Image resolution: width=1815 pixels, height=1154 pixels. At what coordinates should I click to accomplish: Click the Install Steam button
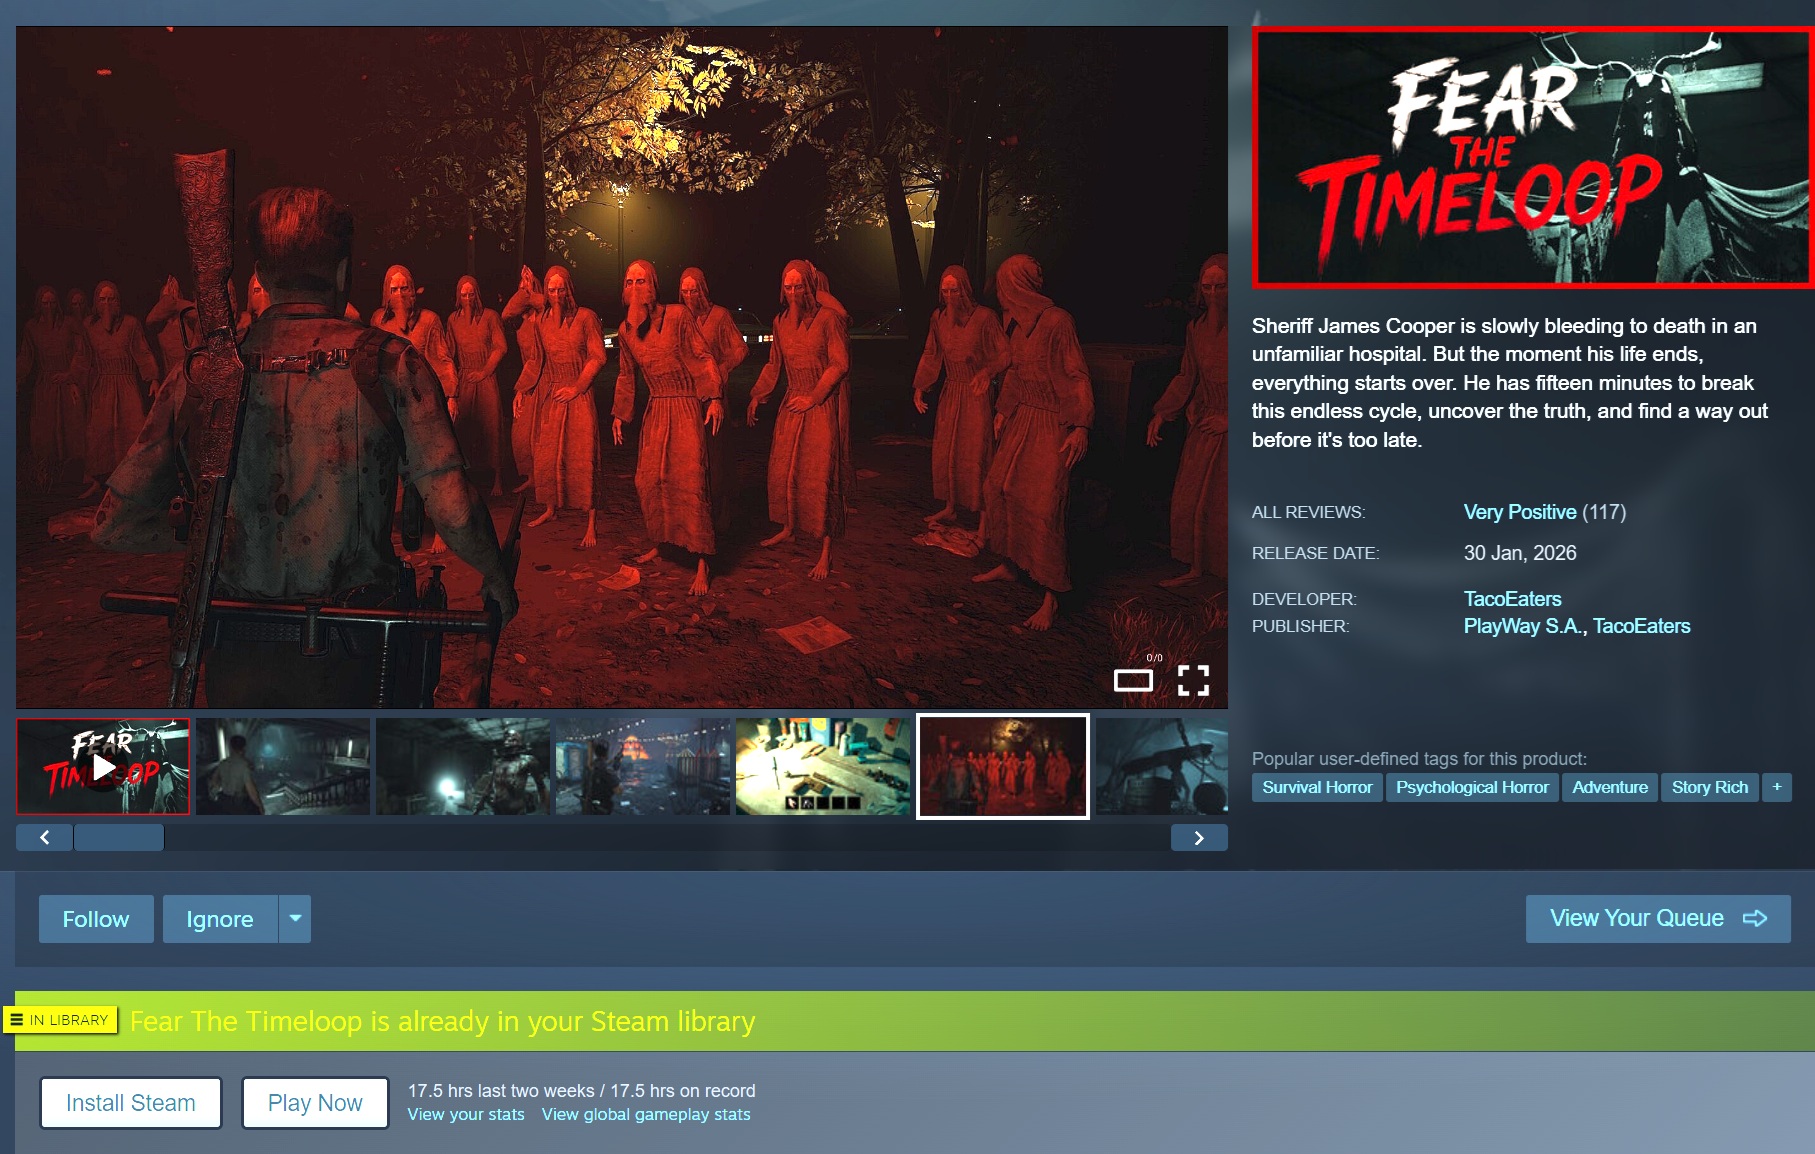[x=131, y=1103]
